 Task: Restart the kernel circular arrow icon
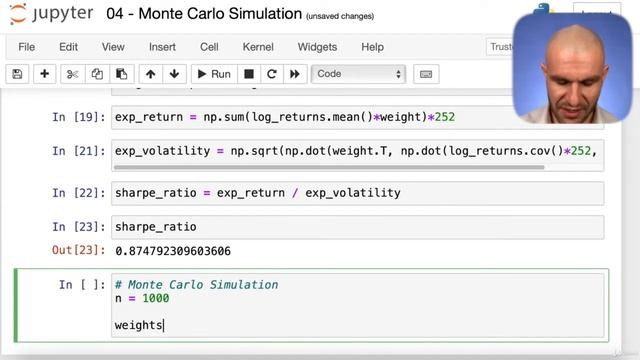[x=272, y=74]
